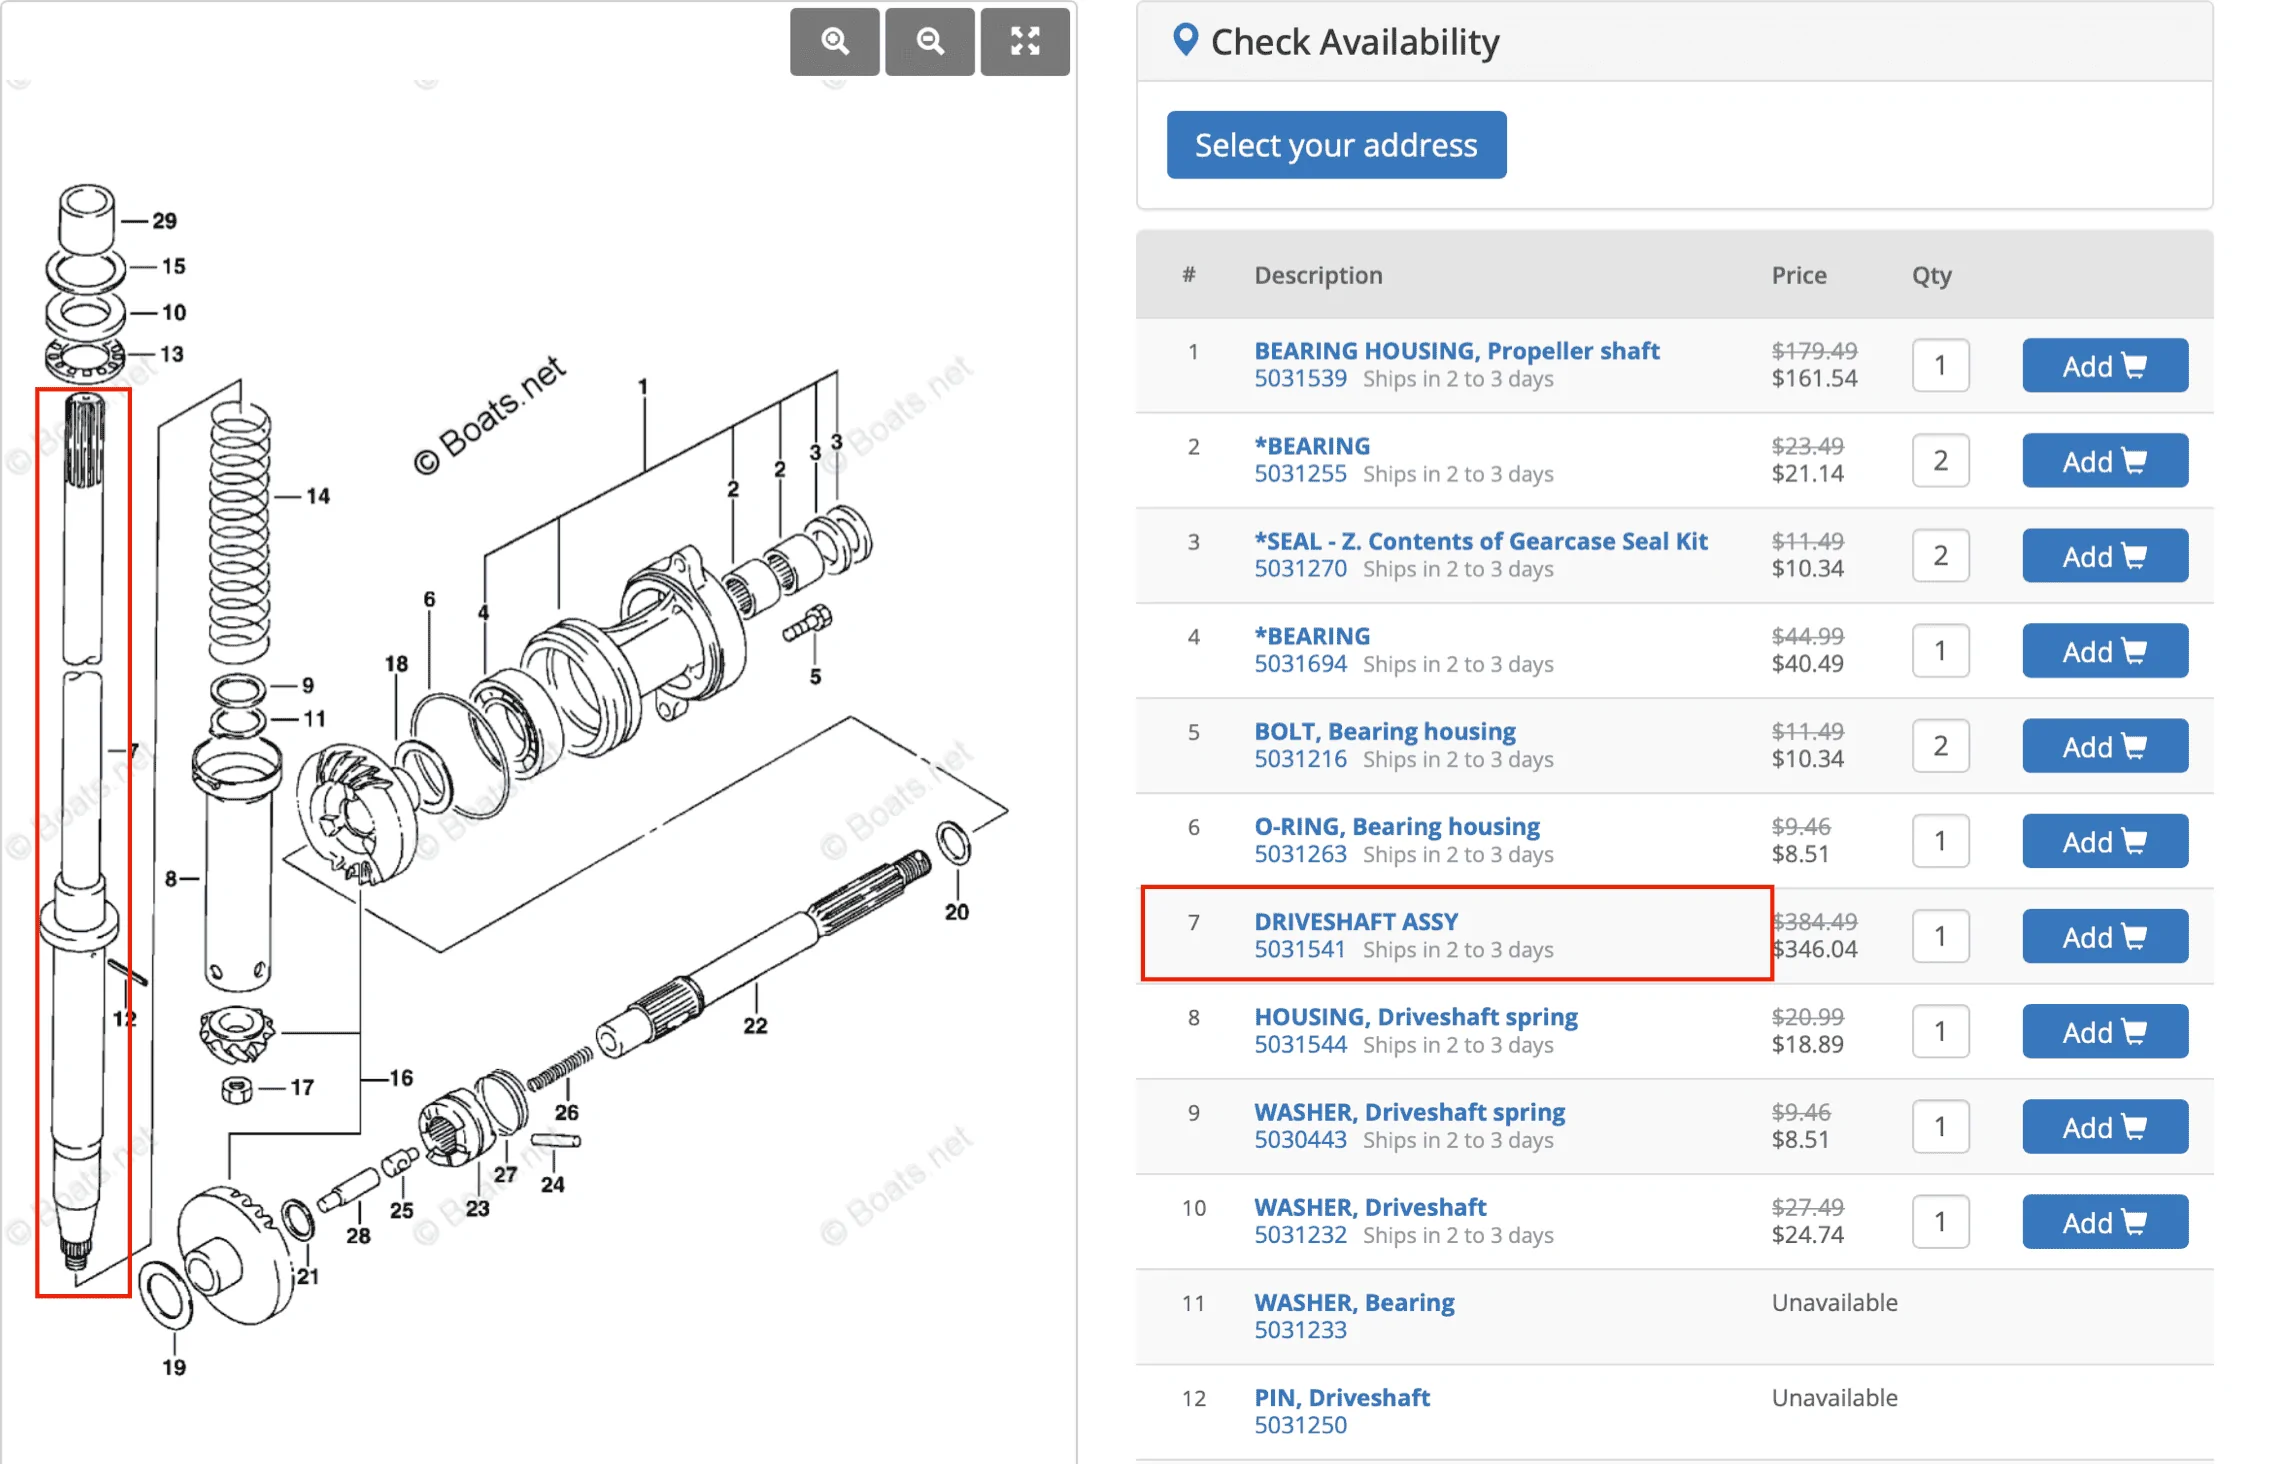
Task: Add BOLT, Bearing housing to cart
Action: tap(2104, 746)
